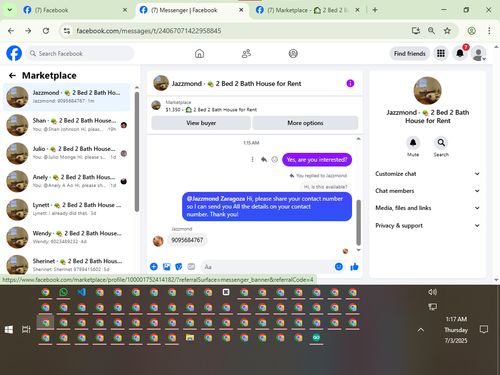This screenshot has width=500, height=375.
Task: Reply to 'Yes, are you interested?' message
Action: (x=264, y=160)
